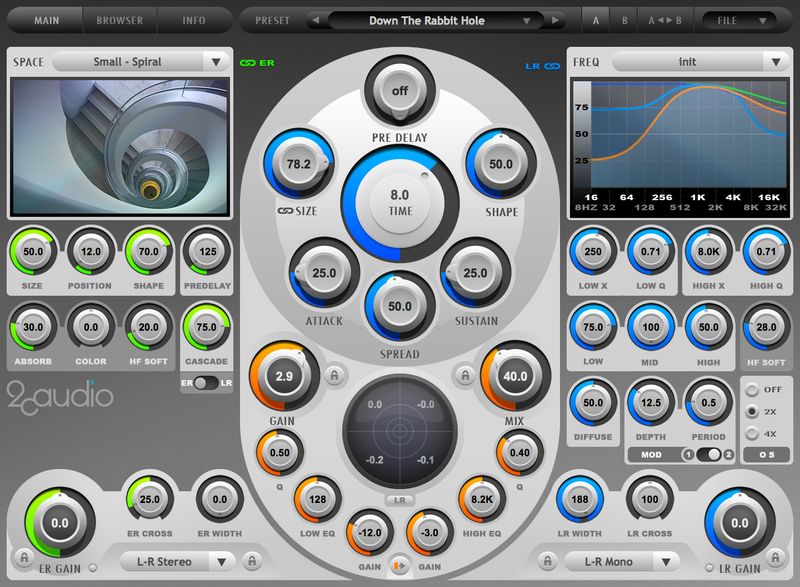Click the lock icon beside the orange Gain knob
This screenshot has width=800, height=587.
[333, 376]
